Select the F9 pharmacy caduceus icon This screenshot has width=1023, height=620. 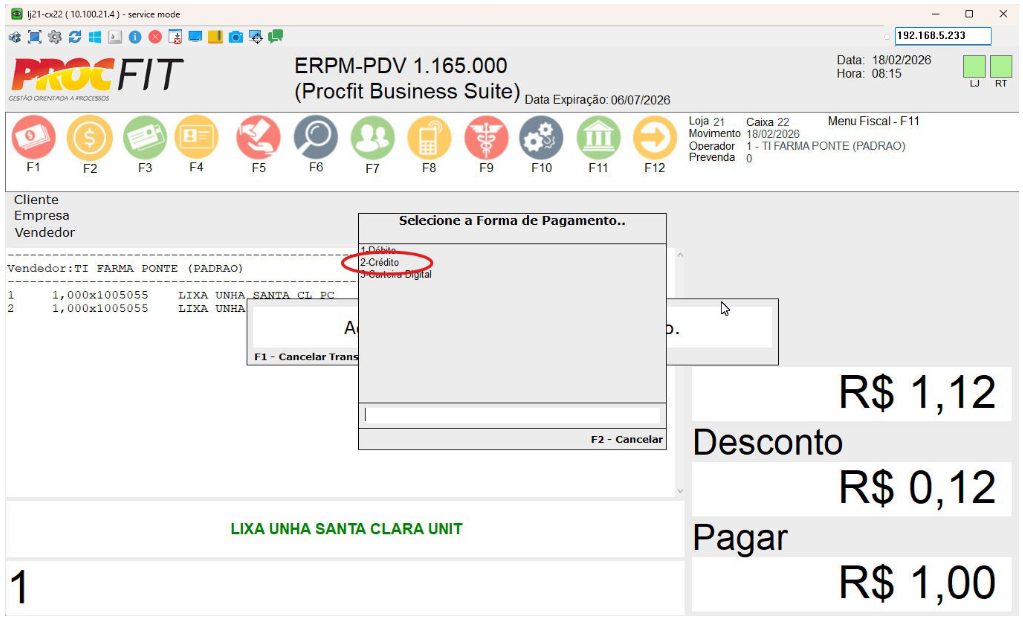coord(486,138)
